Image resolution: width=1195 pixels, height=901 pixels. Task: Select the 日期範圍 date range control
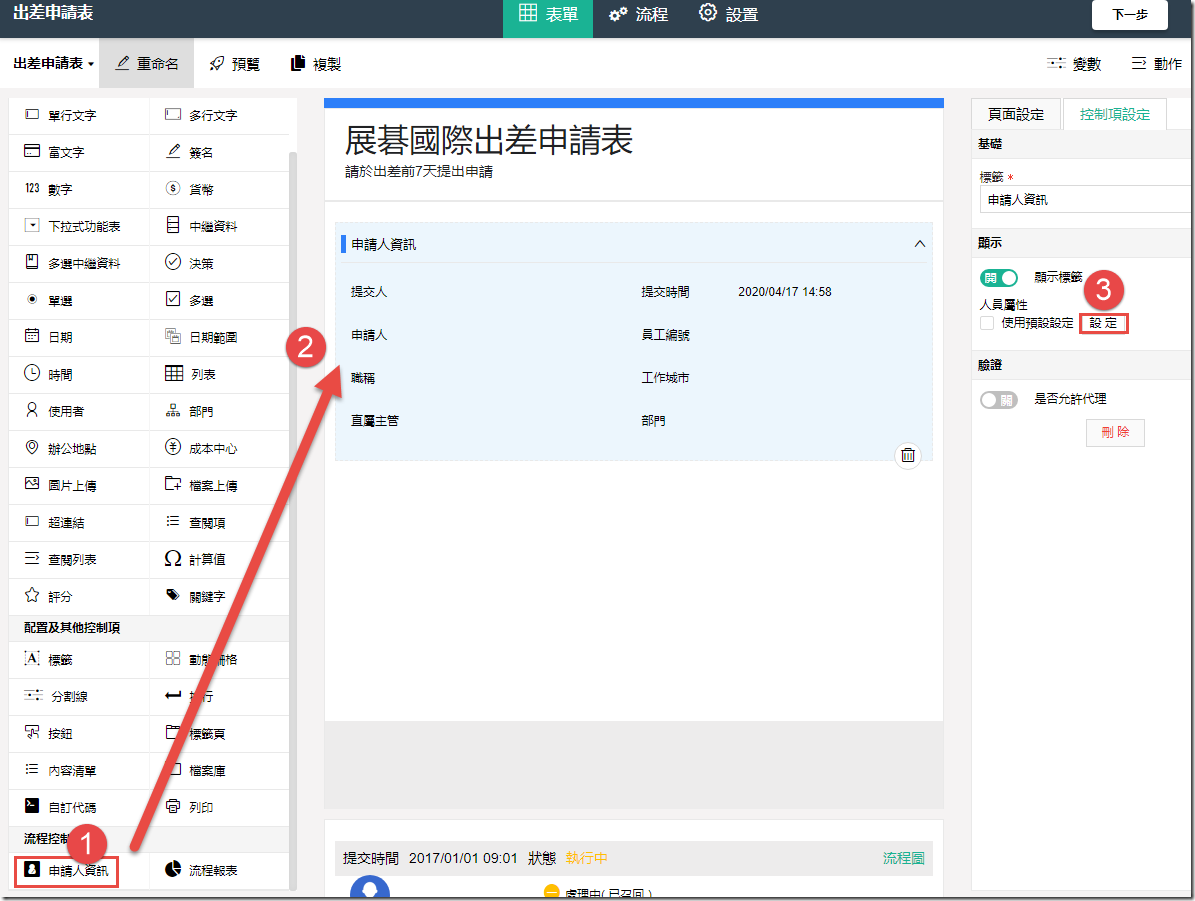click(219, 337)
